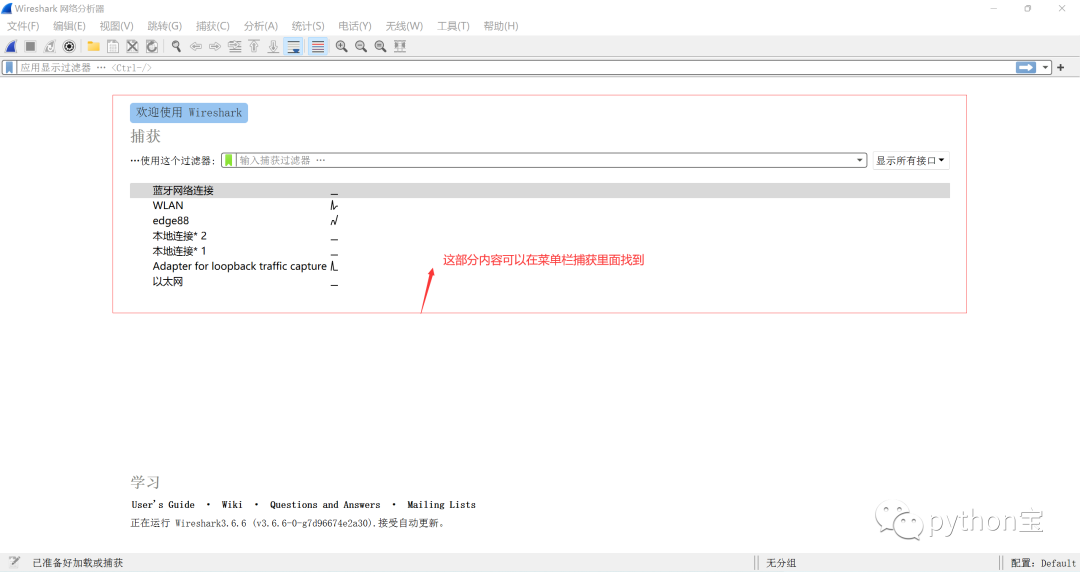This screenshot has height=572, width=1080.
Task: Open the 电话(Y) menu
Action: [355, 25]
